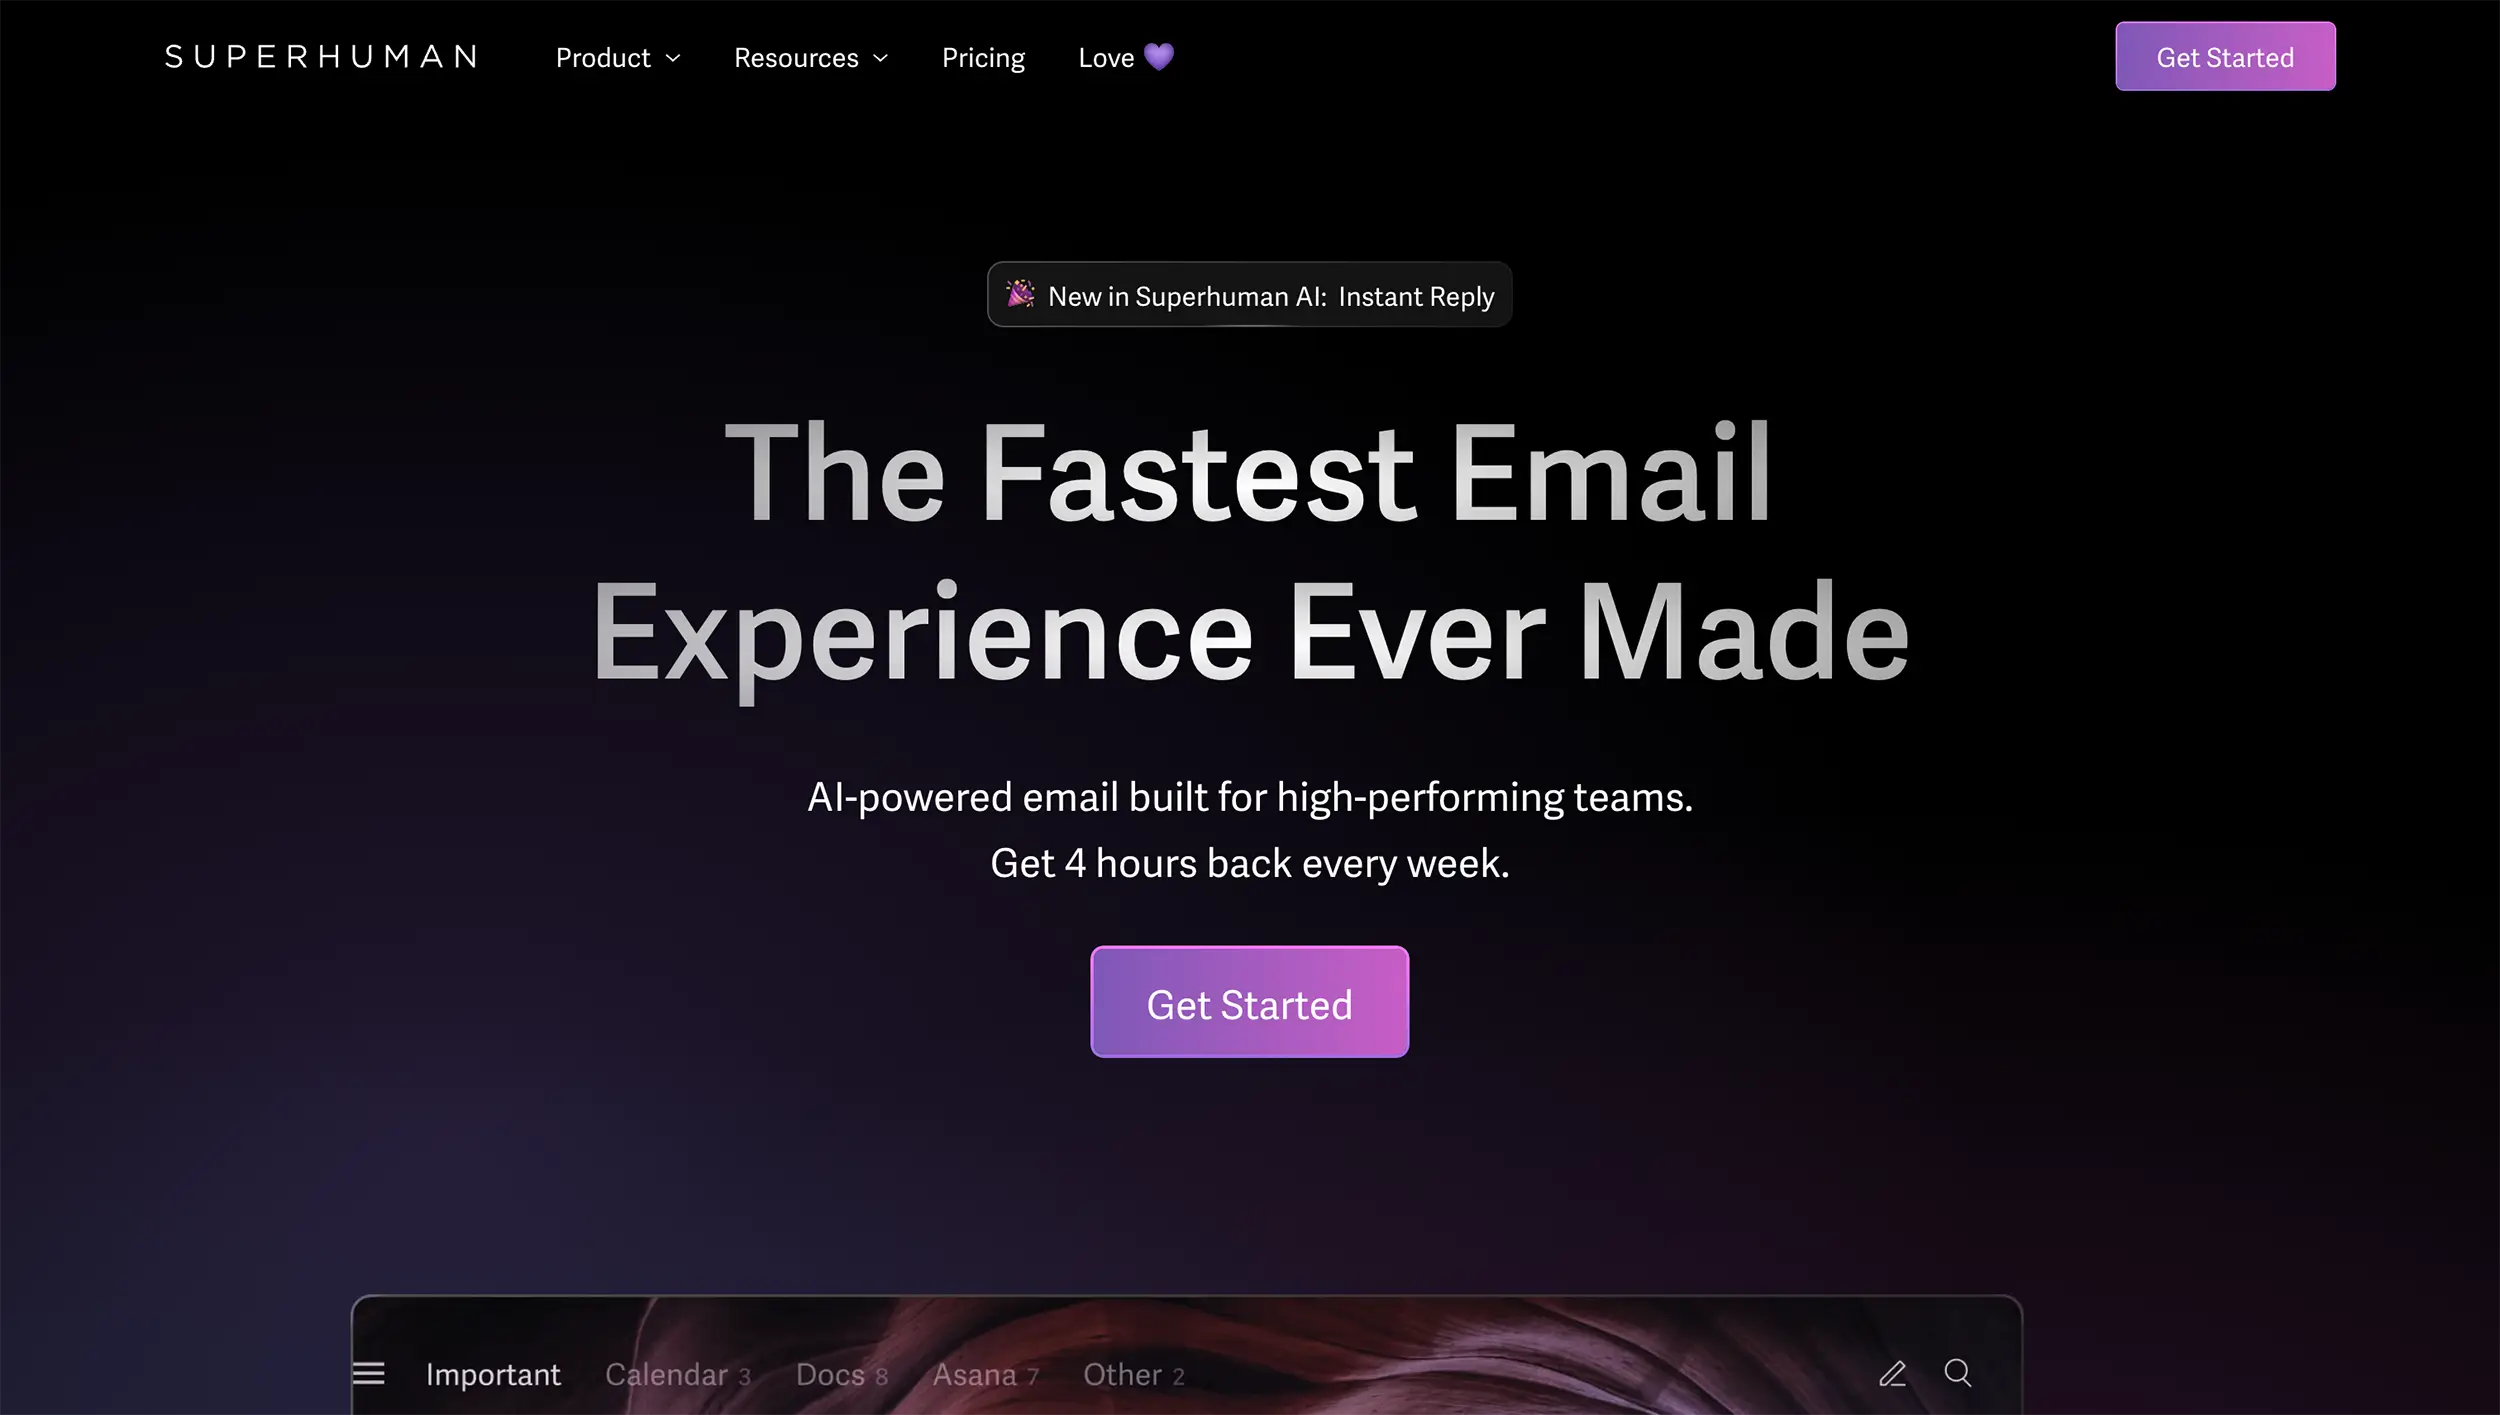Screen dimensions: 2500x1415
Task: Click the compose/edit icon
Action: click(1890, 1372)
